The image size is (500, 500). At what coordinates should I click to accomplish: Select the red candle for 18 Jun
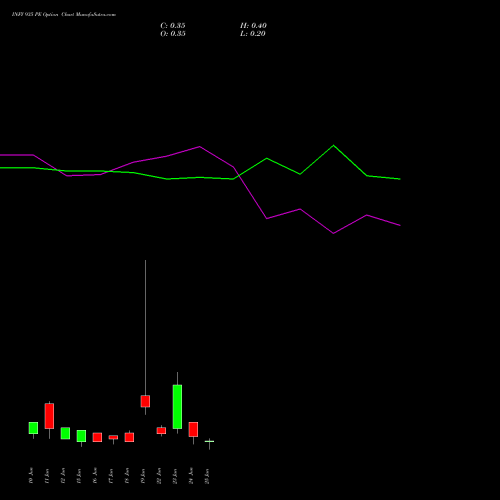pos(129,437)
